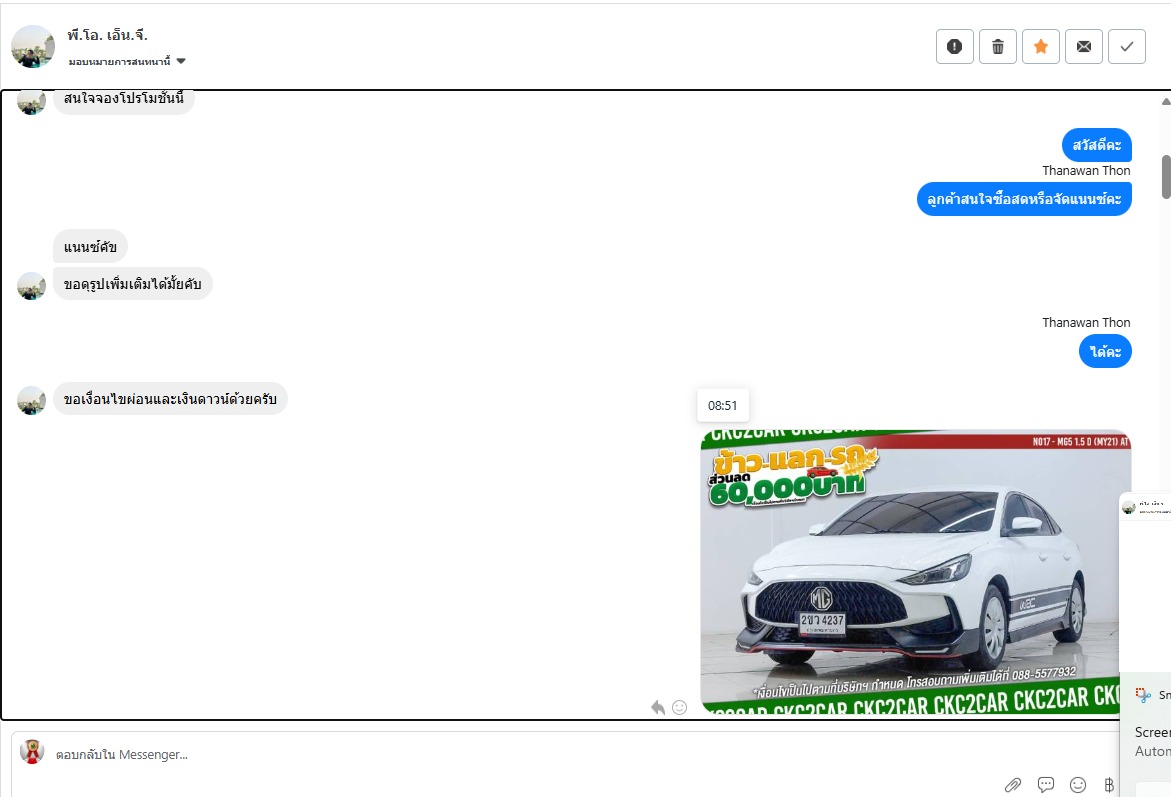Viewport: 1171px width, 797px height.
Task: Click the scrollbar up arrow
Action: click(x=1166, y=102)
